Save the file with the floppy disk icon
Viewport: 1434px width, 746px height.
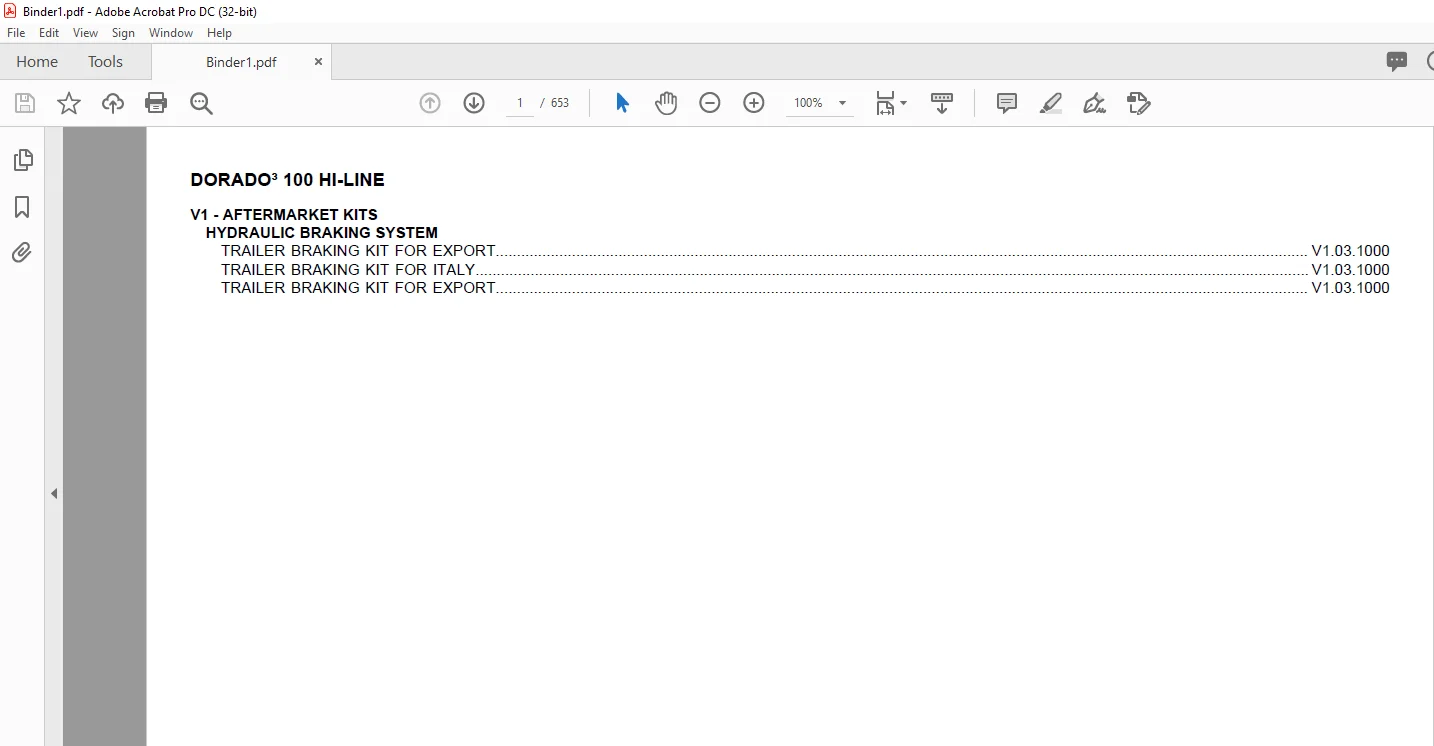(x=25, y=103)
